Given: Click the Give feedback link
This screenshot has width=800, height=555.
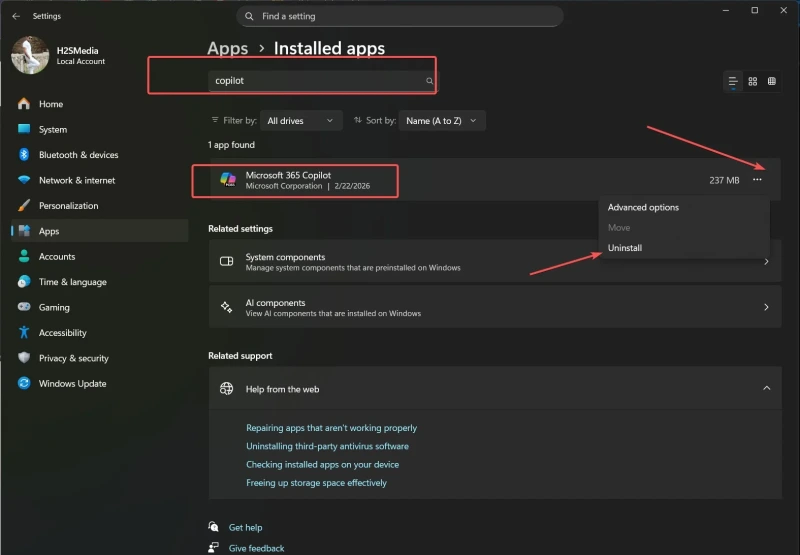Looking at the screenshot, I should click(256, 548).
